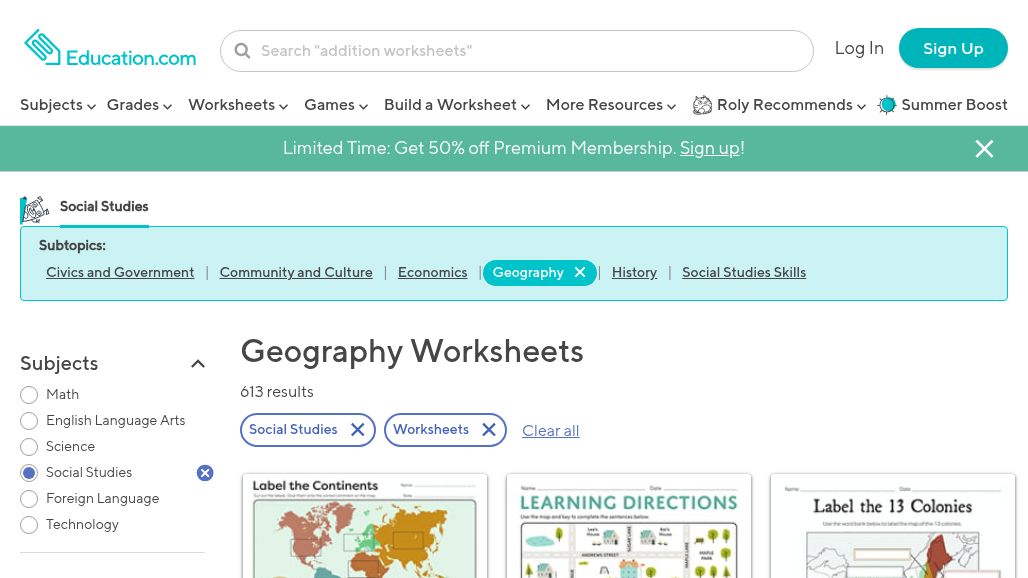Collapse the Subjects filter section
This screenshot has width=1028, height=578.
[x=197, y=364]
